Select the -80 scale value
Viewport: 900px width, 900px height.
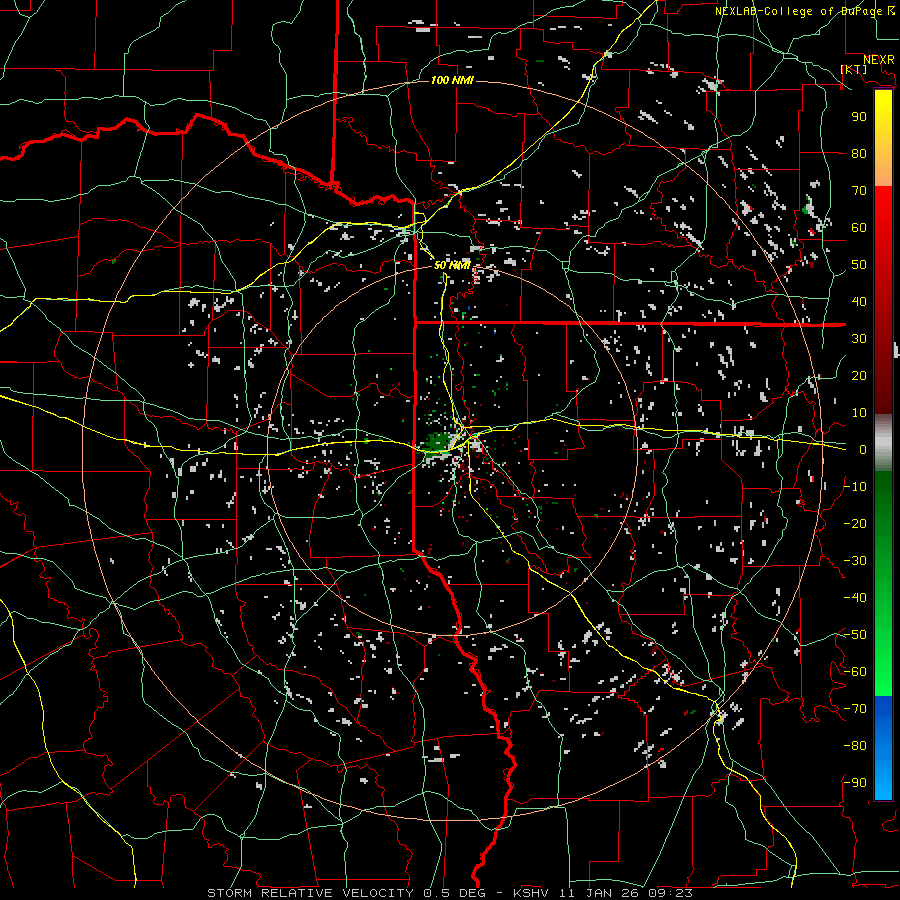tap(855, 746)
